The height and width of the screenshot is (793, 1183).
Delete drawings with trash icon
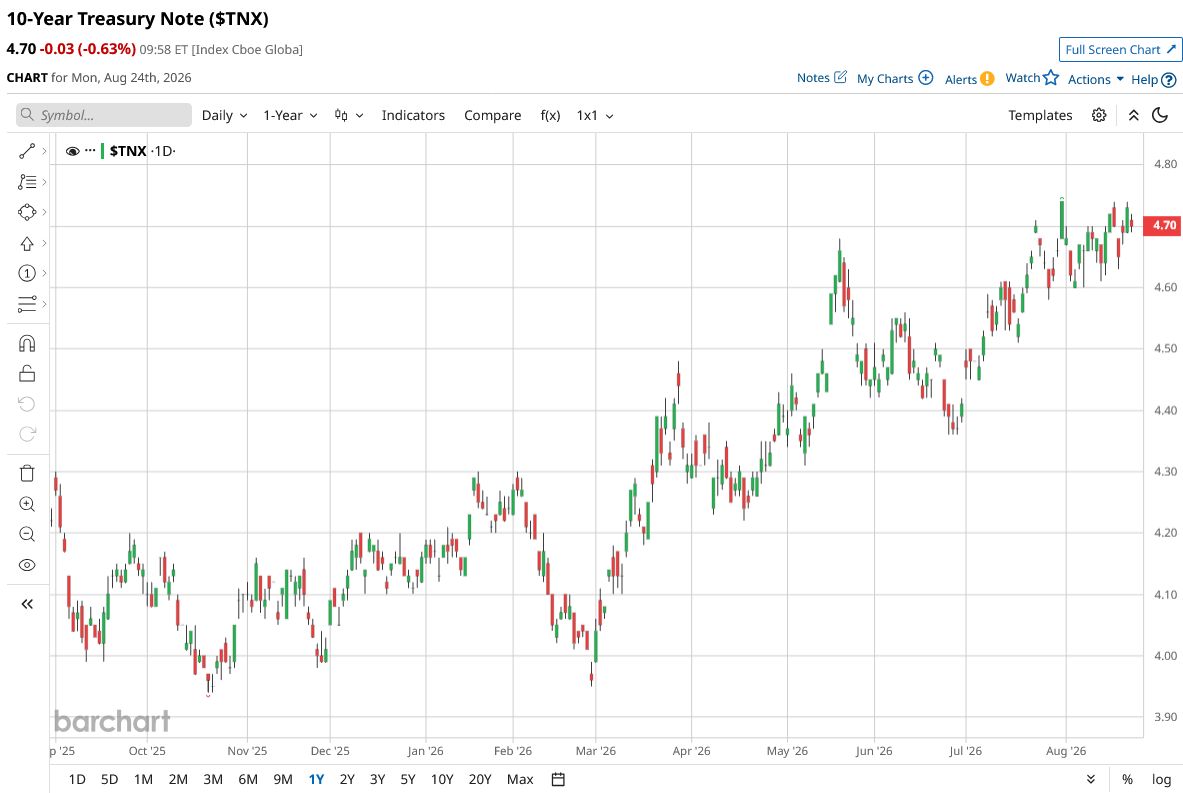(x=26, y=473)
